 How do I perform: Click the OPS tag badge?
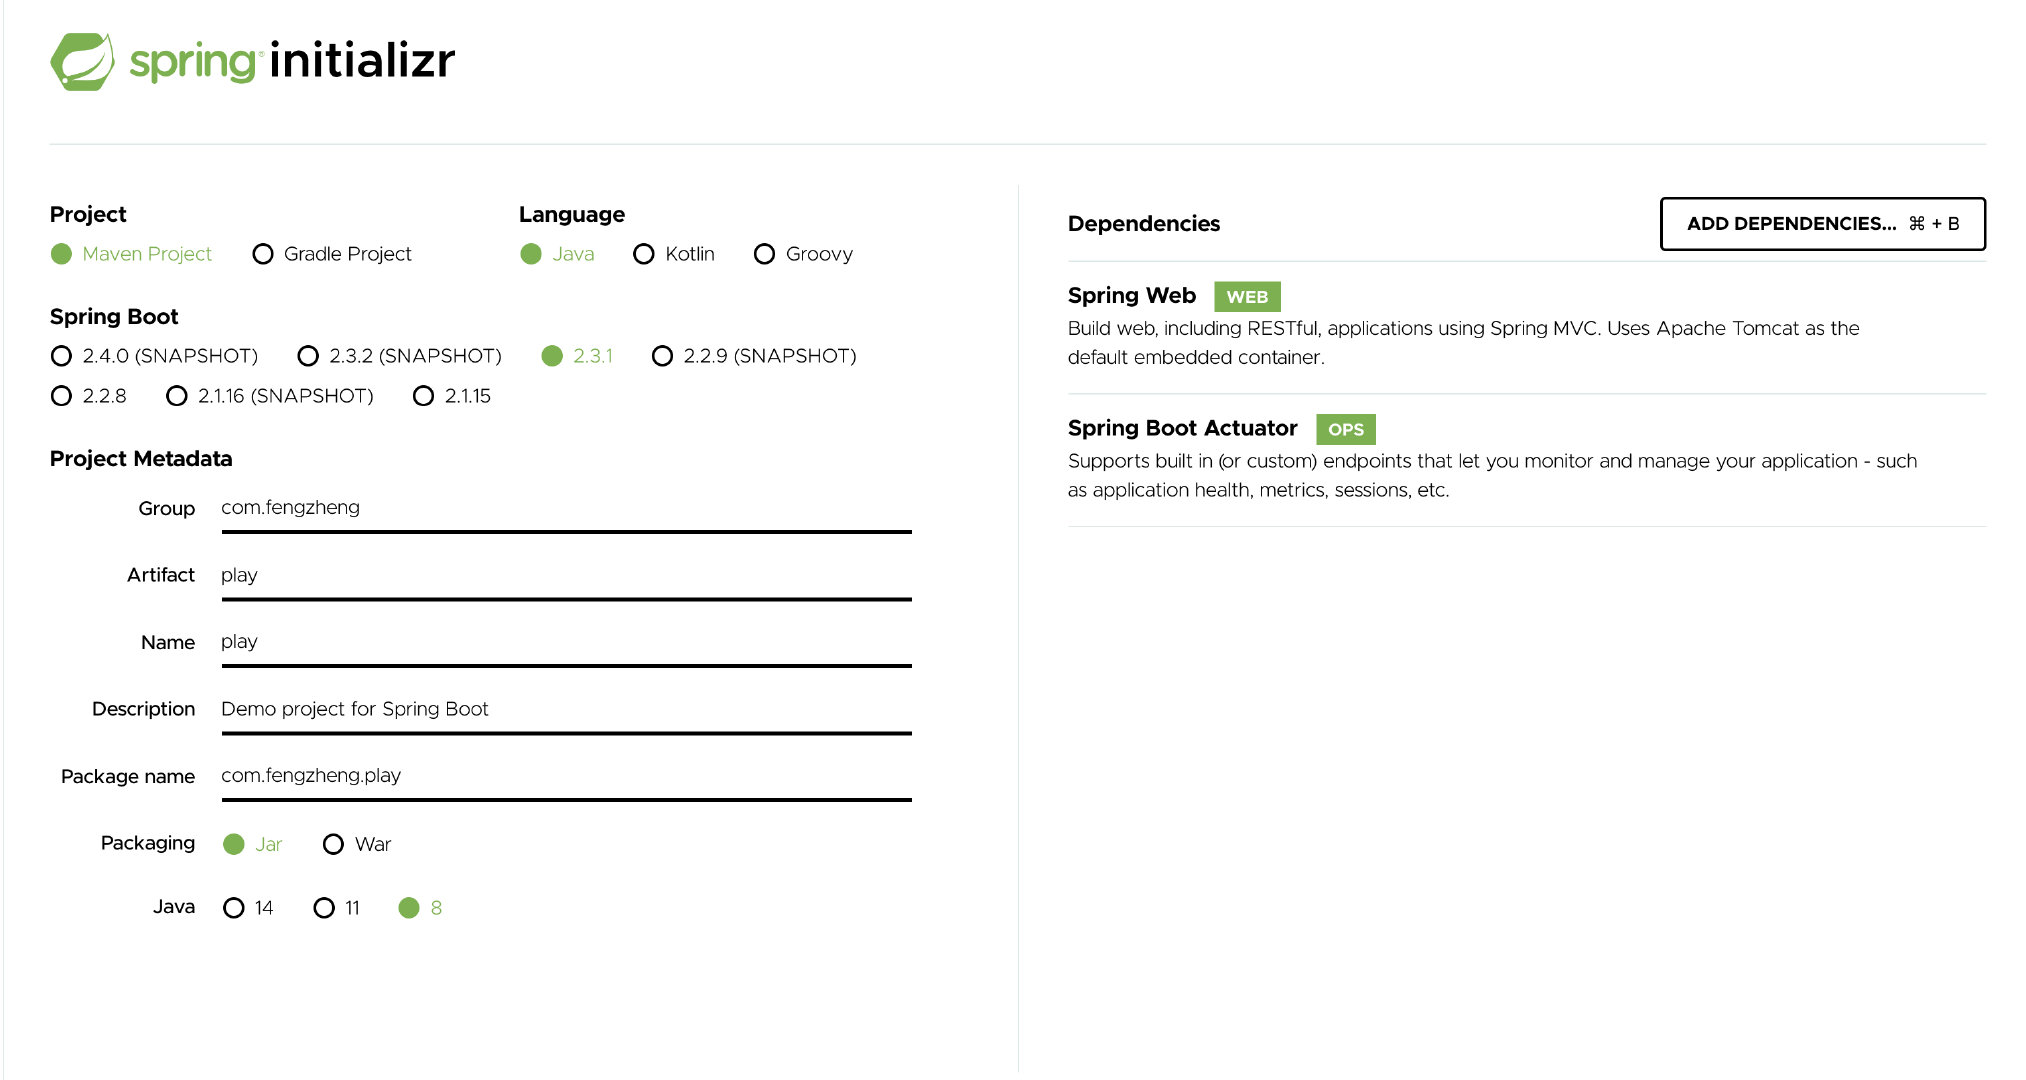(x=1345, y=429)
